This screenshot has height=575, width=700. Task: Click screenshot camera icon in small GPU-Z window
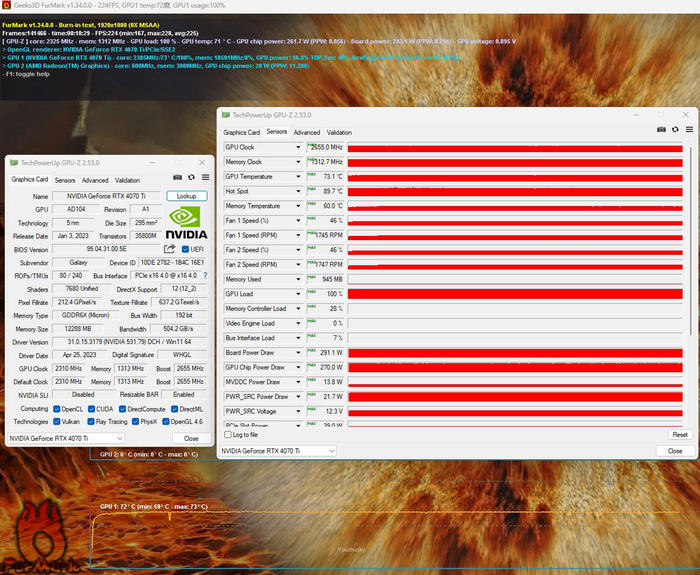(x=177, y=177)
